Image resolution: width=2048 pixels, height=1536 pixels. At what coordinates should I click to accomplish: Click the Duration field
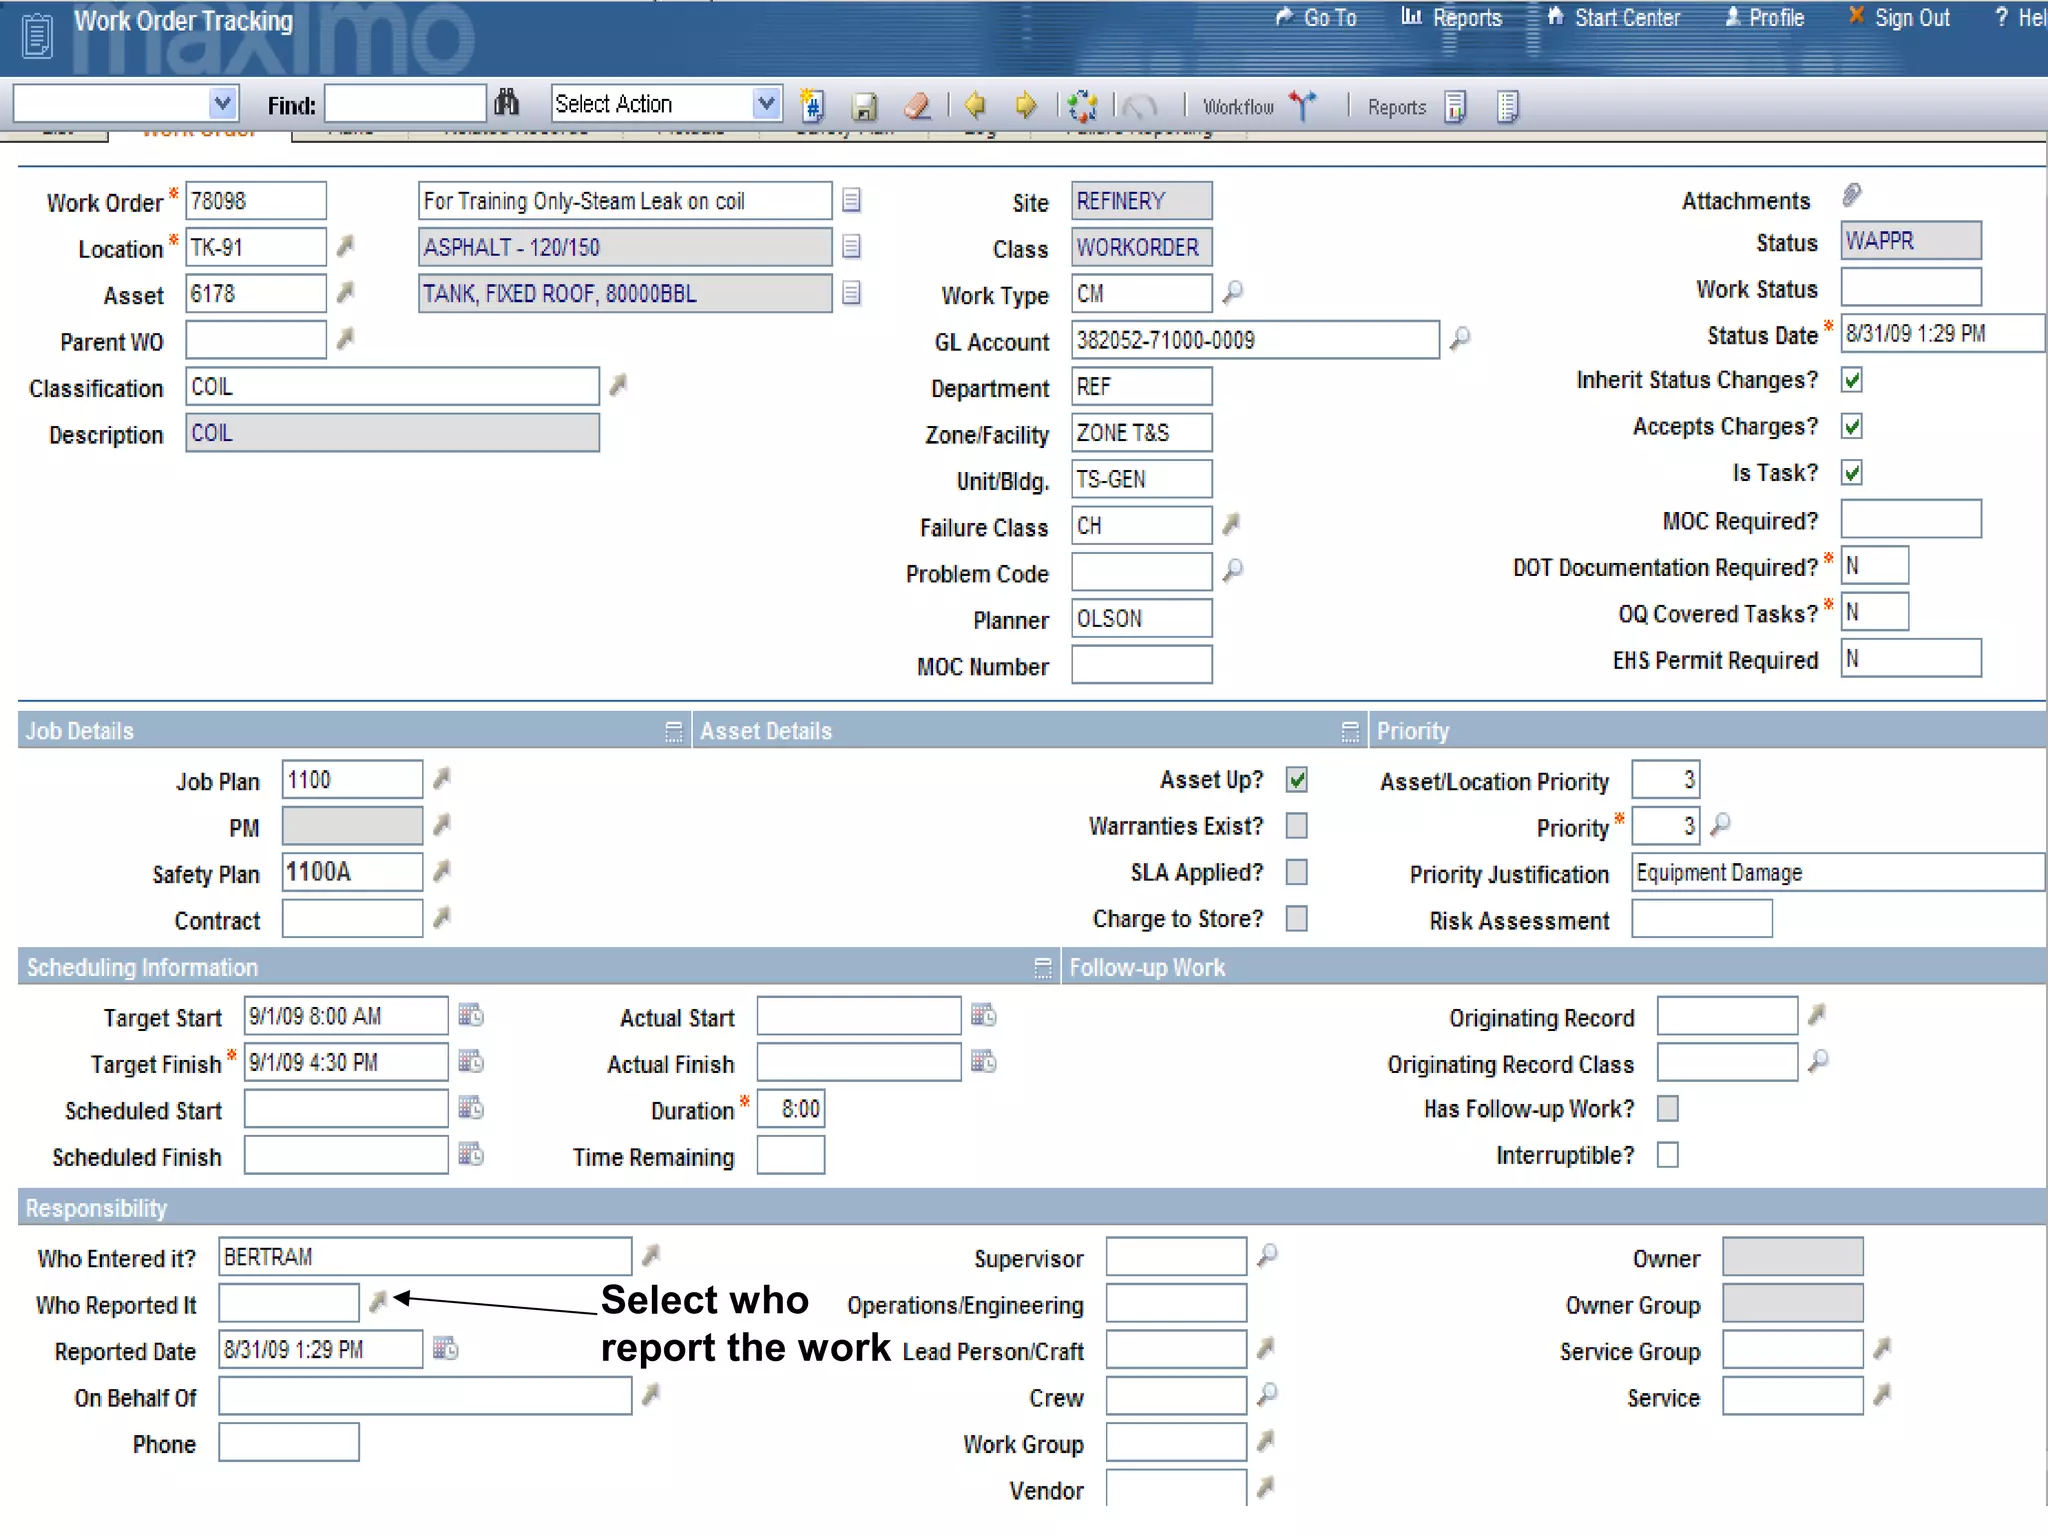point(791,1109)
